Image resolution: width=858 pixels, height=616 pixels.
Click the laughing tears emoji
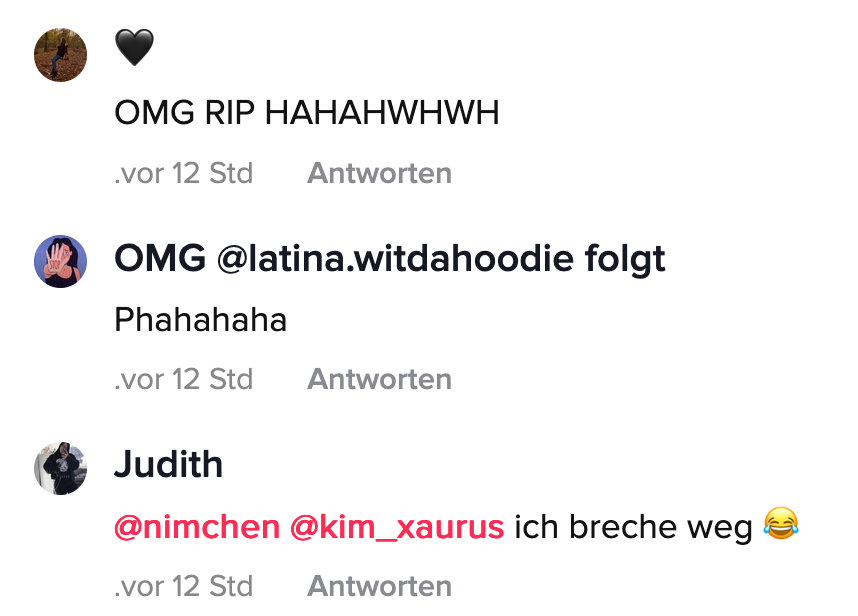[781, 524]
